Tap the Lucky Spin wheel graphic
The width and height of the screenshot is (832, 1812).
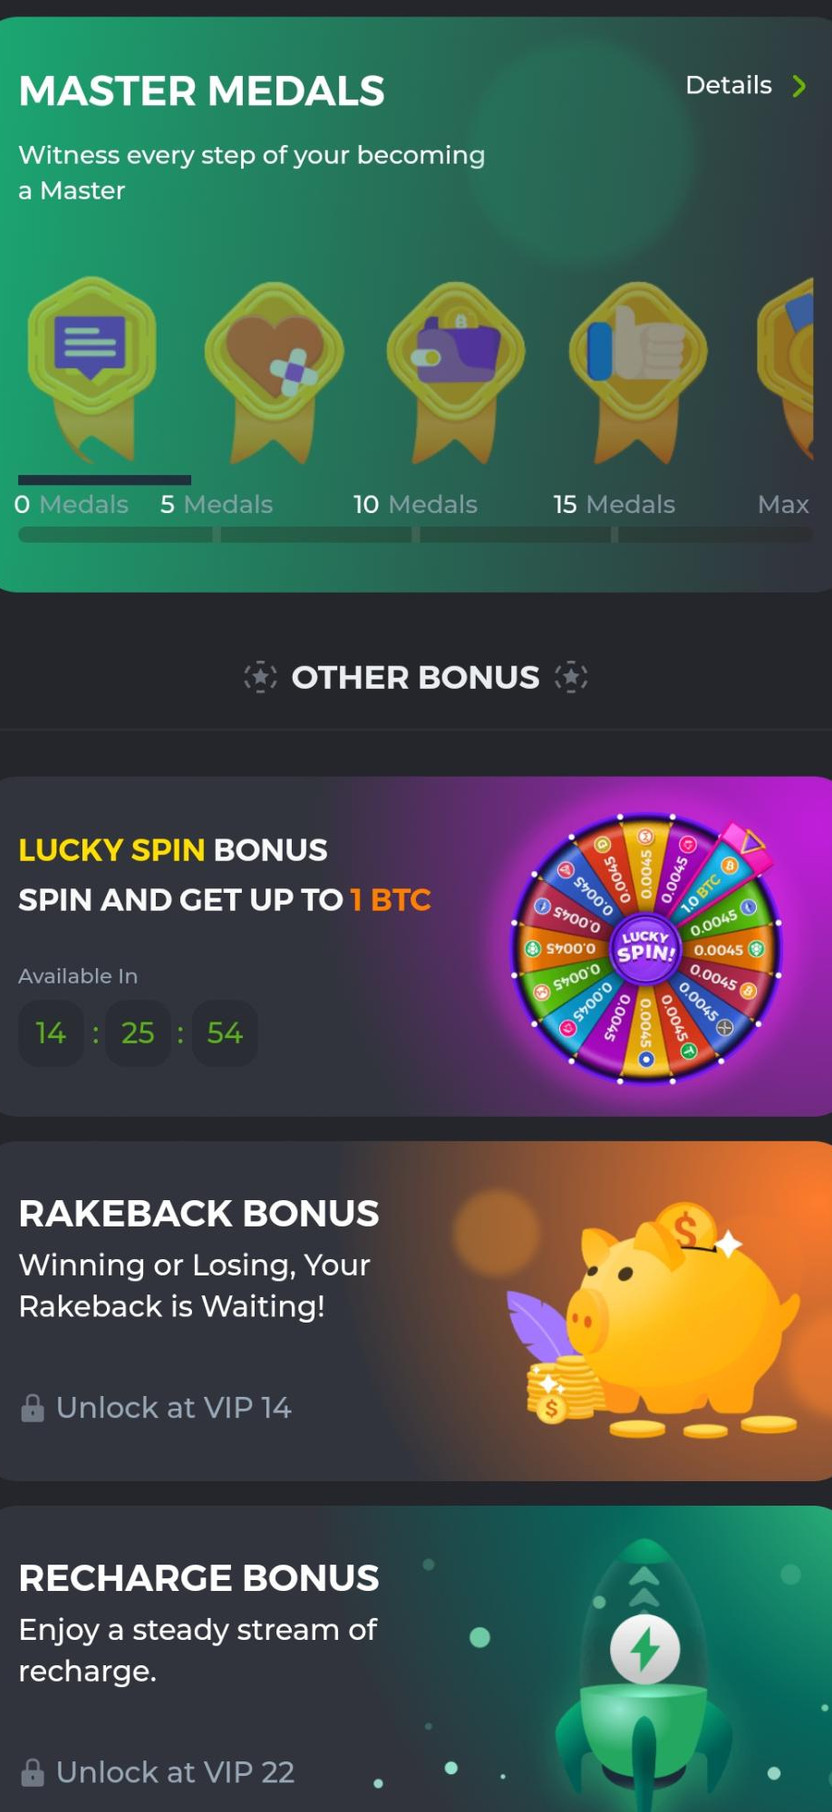(646, 948)
